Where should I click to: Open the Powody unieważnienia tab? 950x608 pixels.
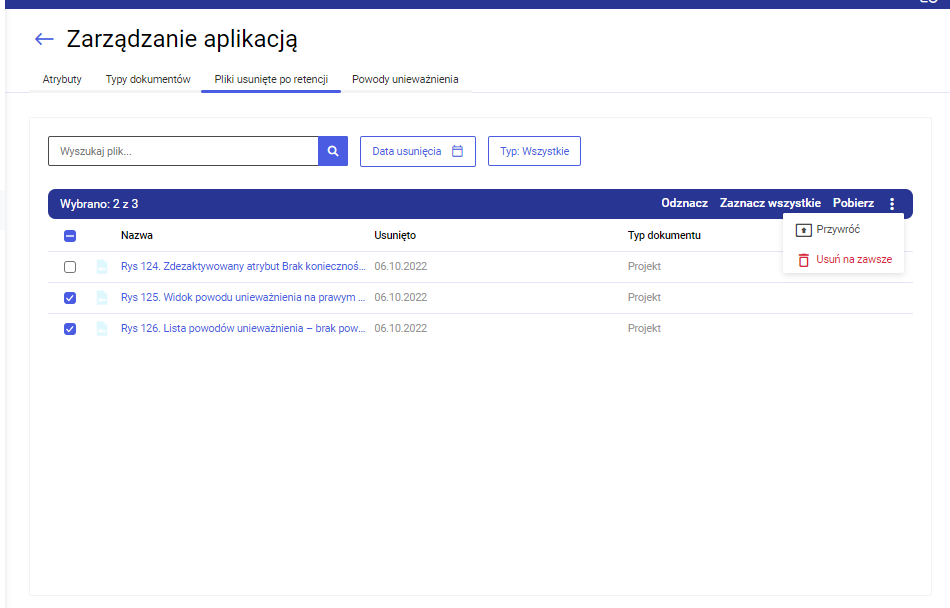tap(405, 79)
